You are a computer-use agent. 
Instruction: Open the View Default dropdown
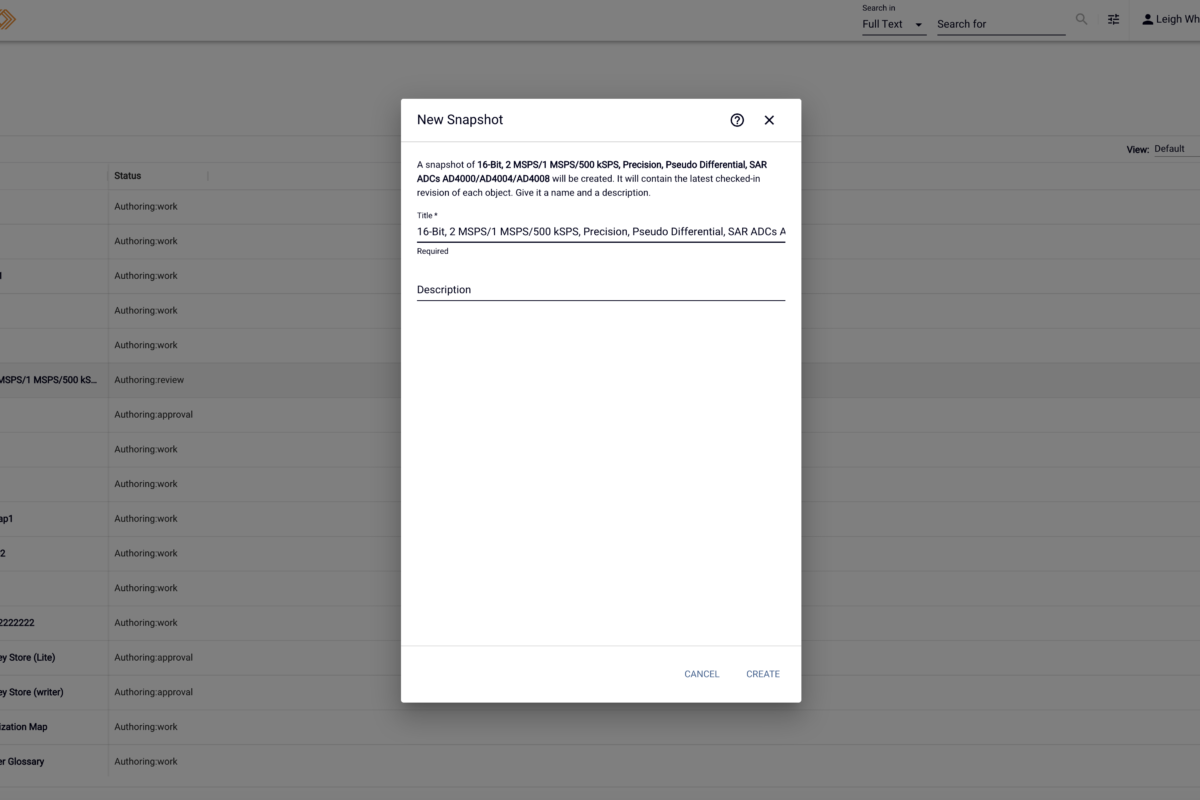(x=1176, y=149)
